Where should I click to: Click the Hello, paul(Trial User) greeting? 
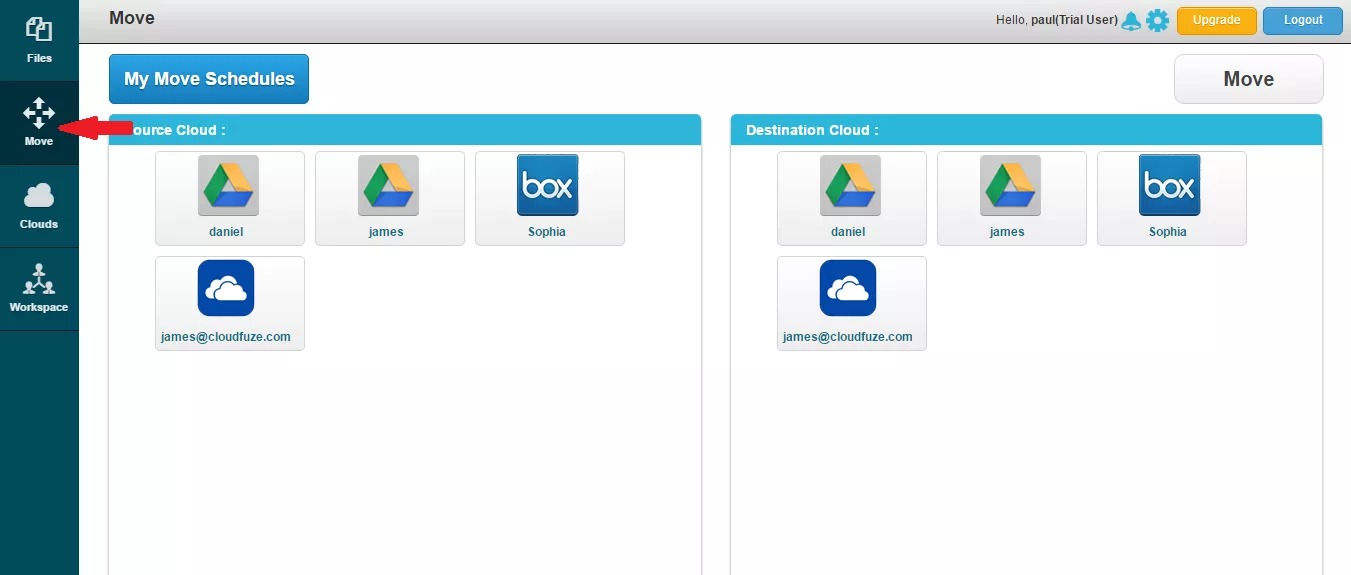[1057, 20]
